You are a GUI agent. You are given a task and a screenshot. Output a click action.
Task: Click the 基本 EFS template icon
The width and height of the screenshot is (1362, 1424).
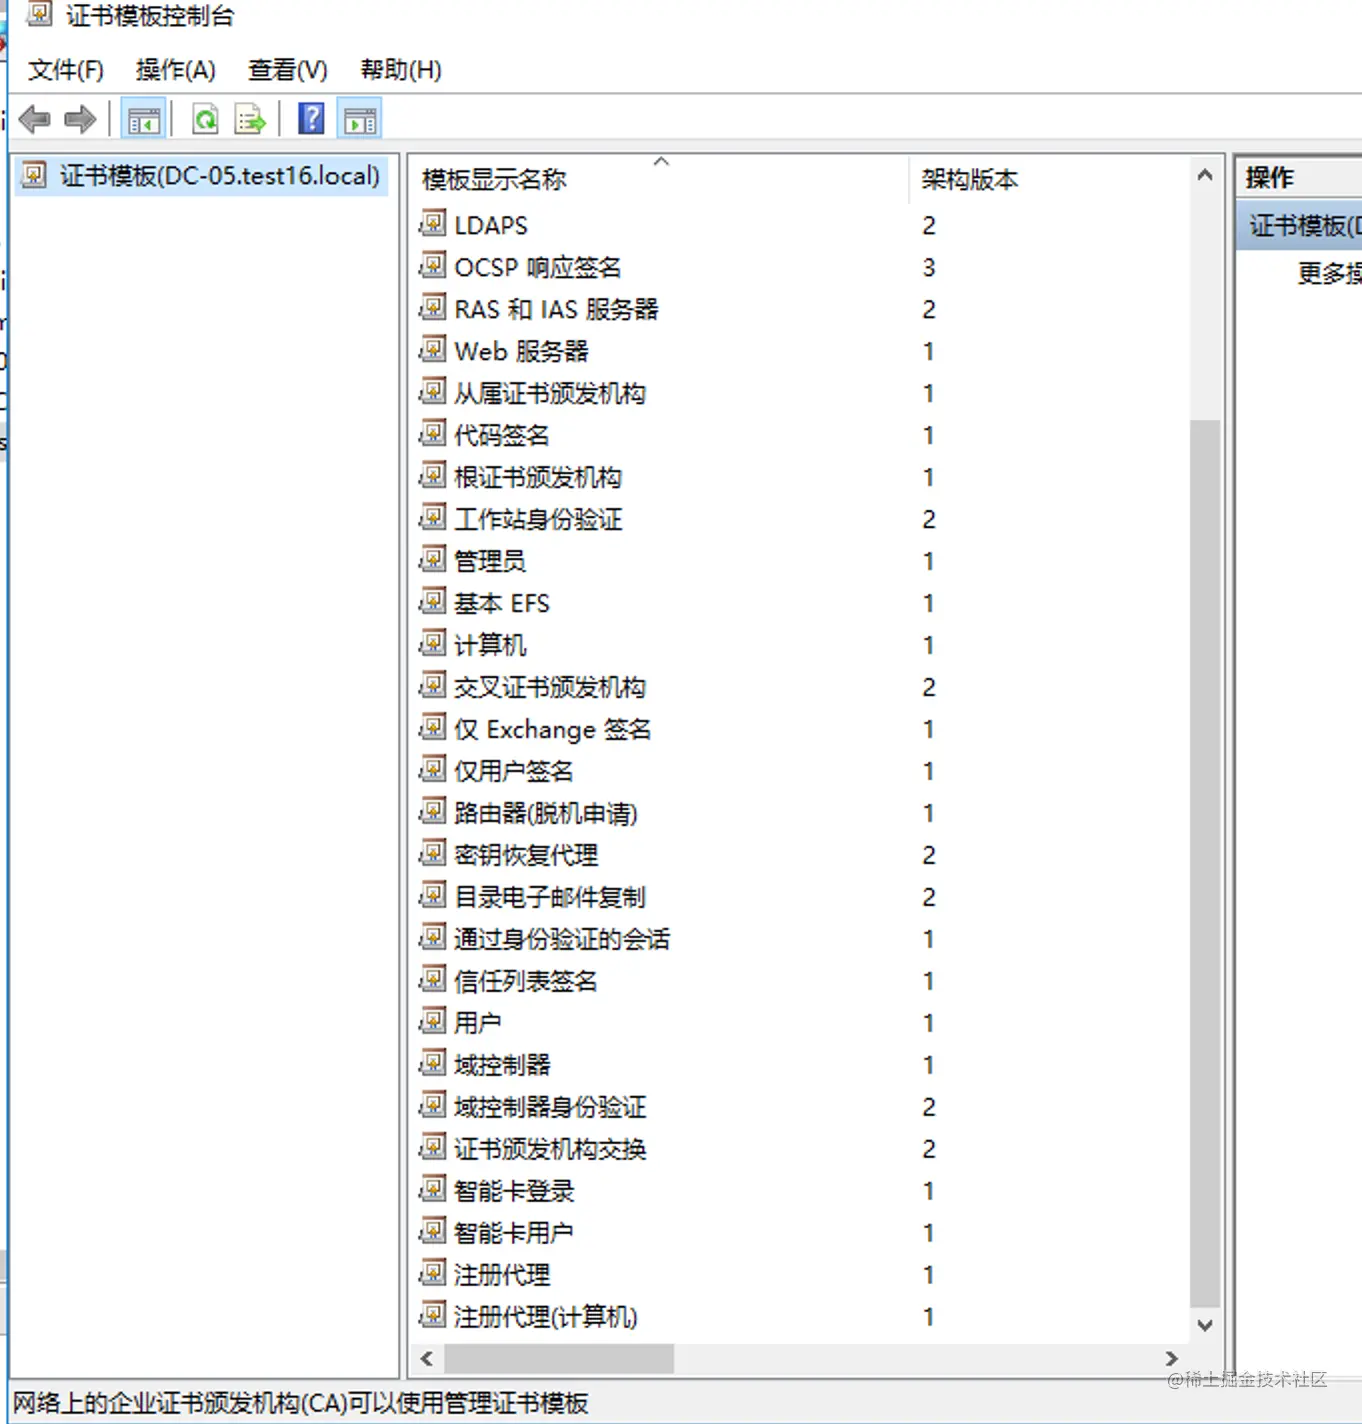click(432, 601)
